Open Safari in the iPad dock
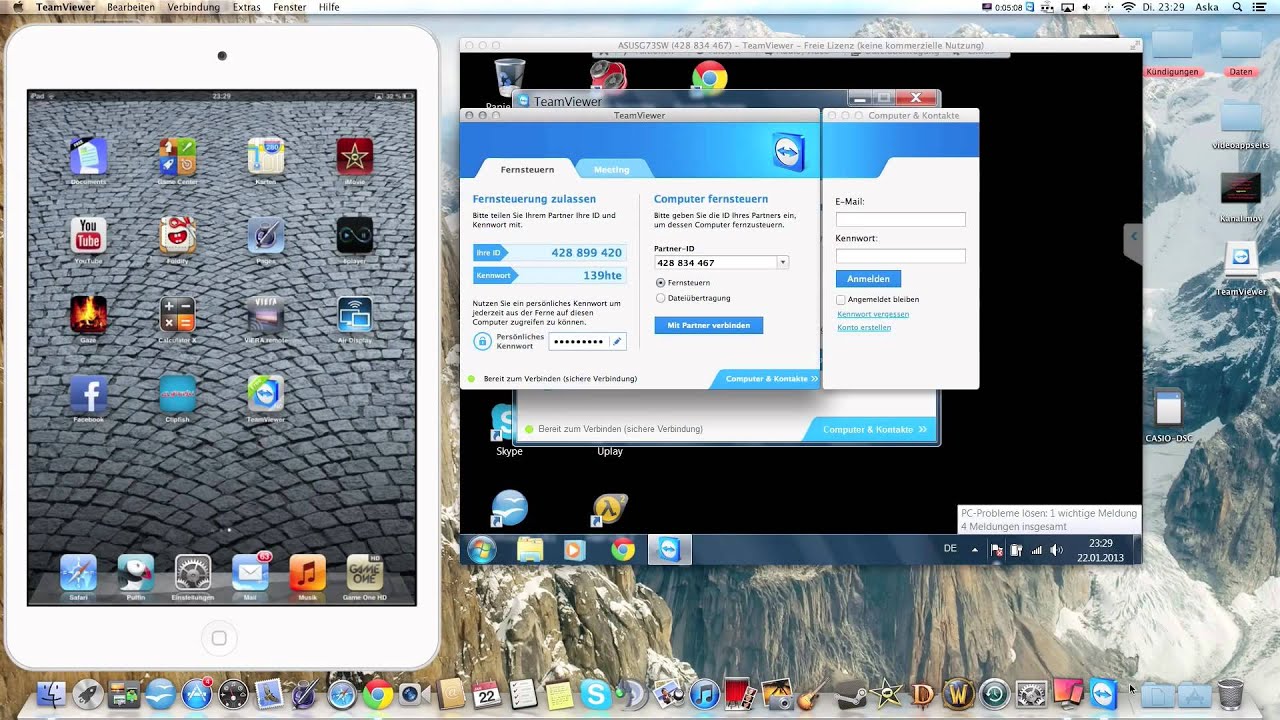 78,573
